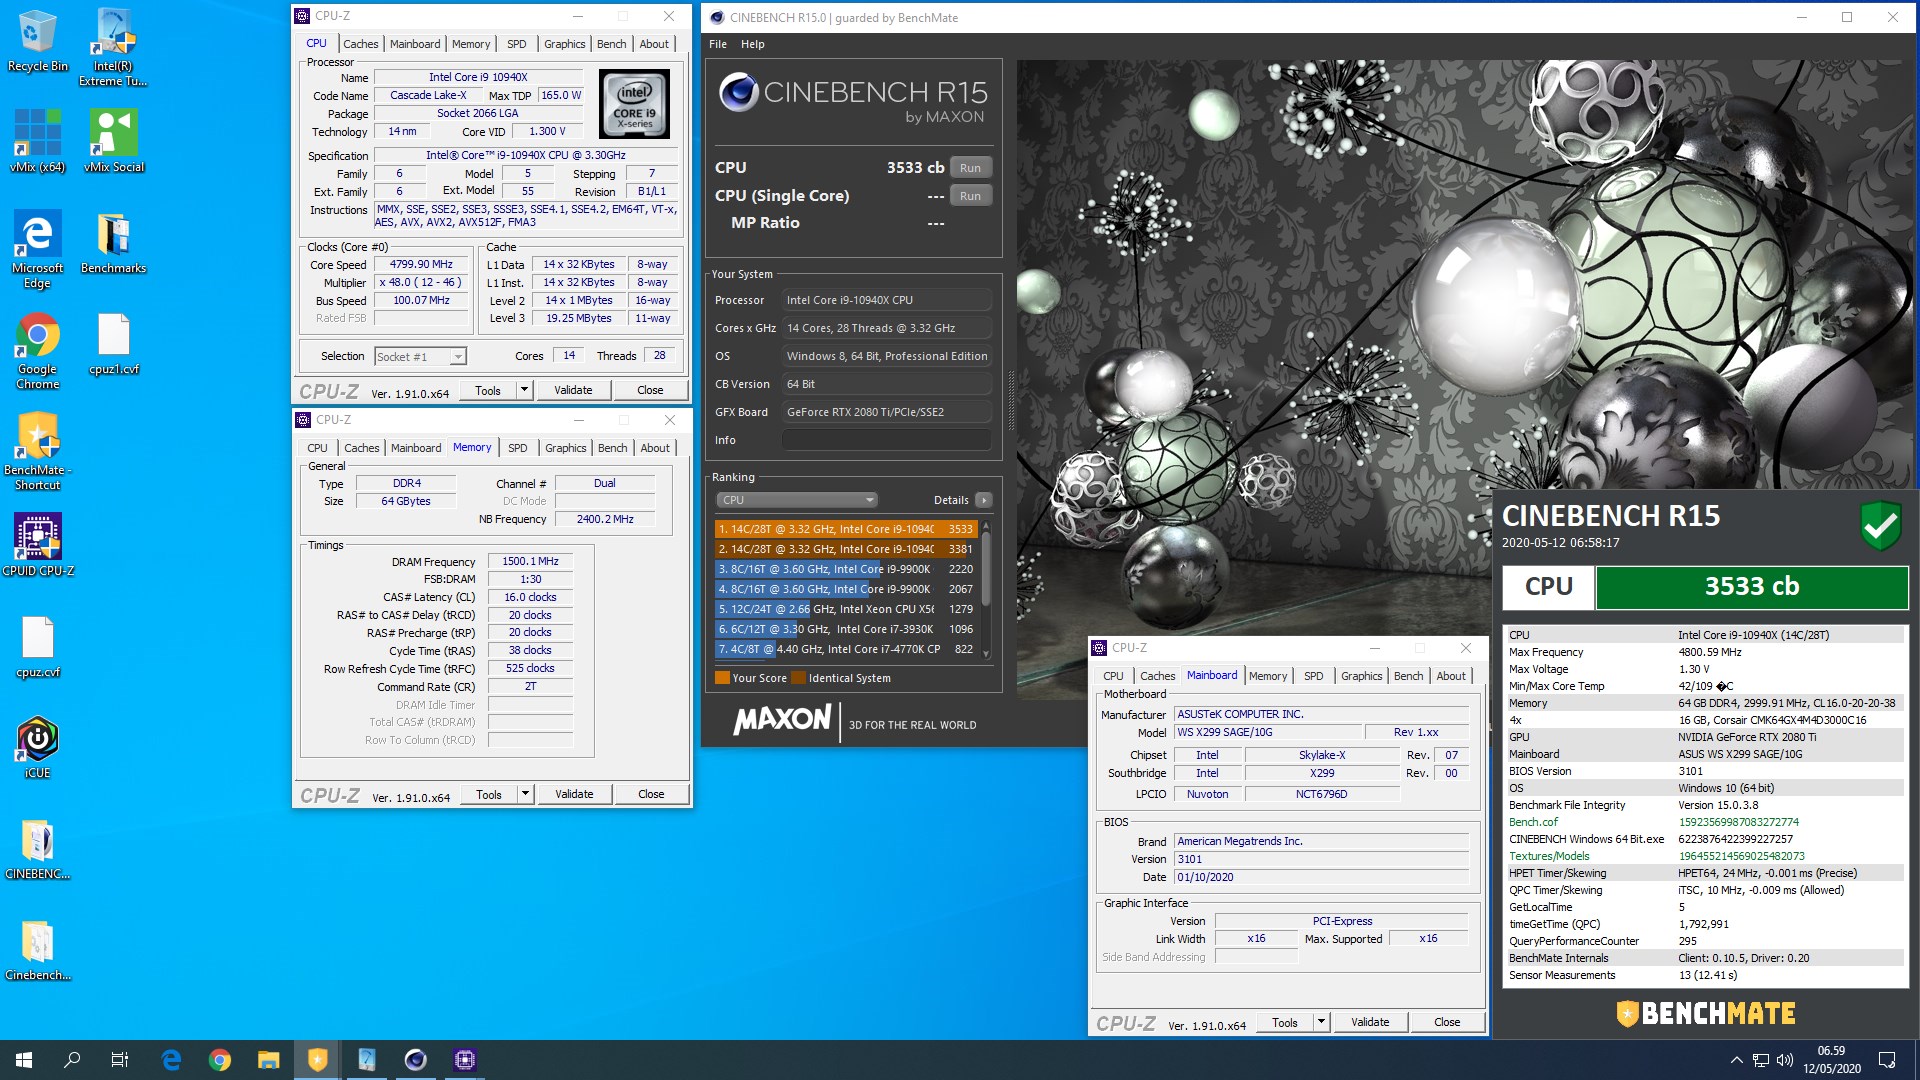Image resolution: width=1920 pixels, height=1080 pixels.
Task: Launch Google Chrome desktop icon
Action: [x=37, y=350]
